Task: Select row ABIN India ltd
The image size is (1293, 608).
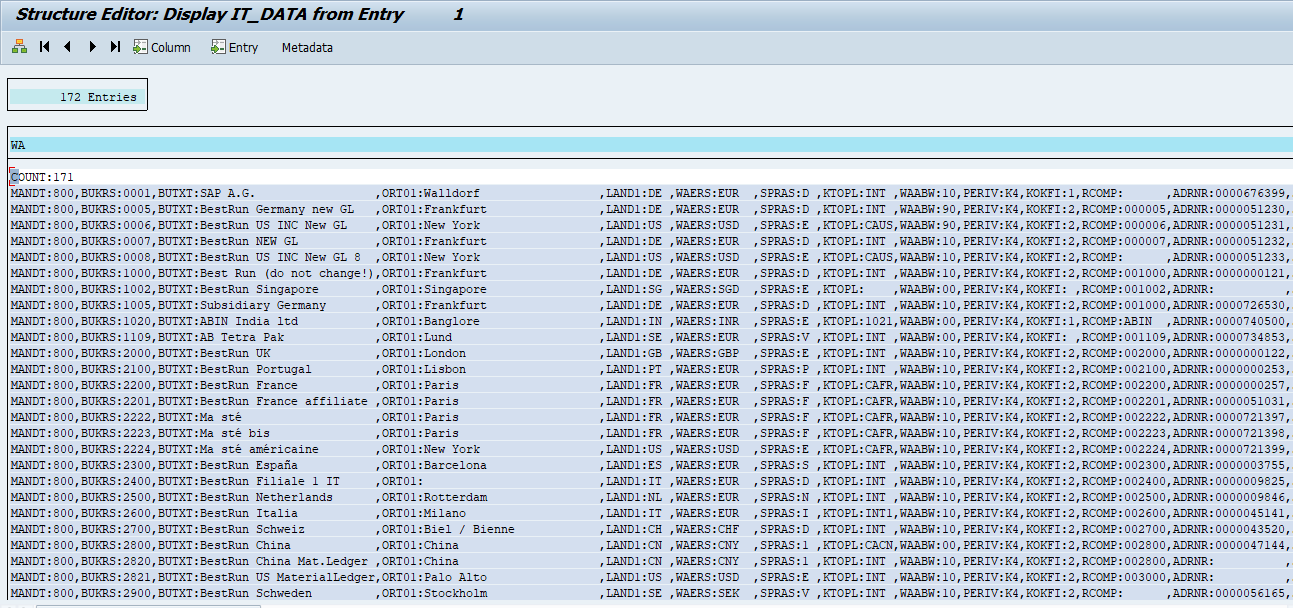Action: 650,321
